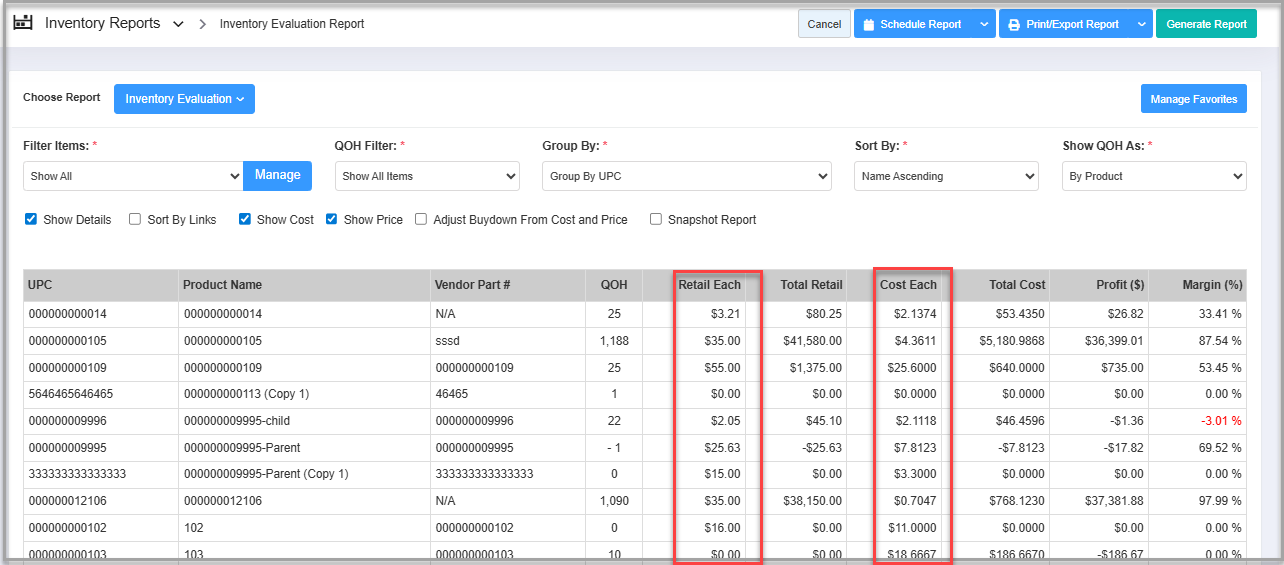The width and height of the screenshot is (1284, 565).
Task: Open the Choose Report Inventory Evaluation menu
Action: tap(184, 99)
